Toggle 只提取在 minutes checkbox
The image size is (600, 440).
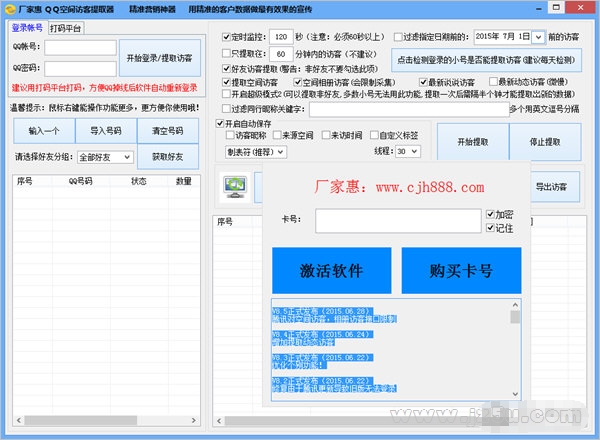[226, 53]
